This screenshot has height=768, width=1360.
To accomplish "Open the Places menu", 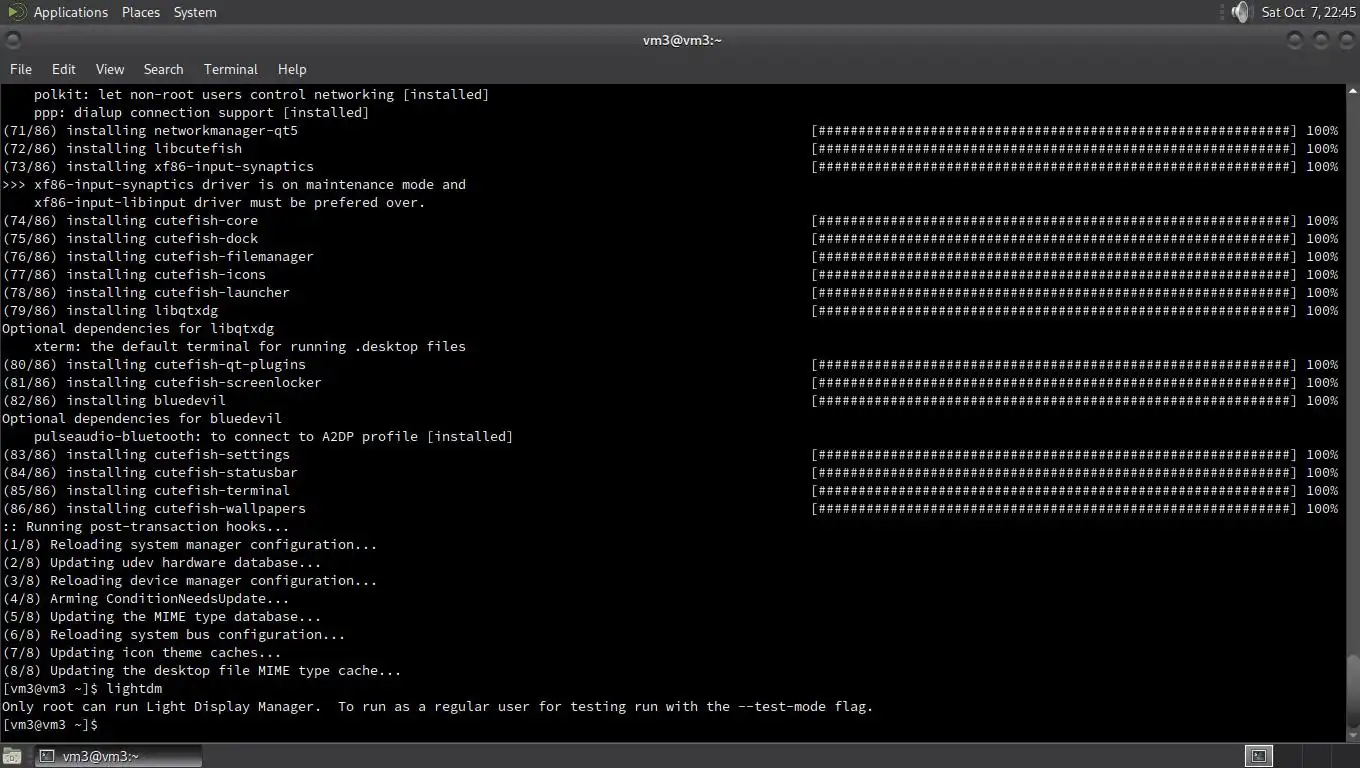I will click(140, 12).
